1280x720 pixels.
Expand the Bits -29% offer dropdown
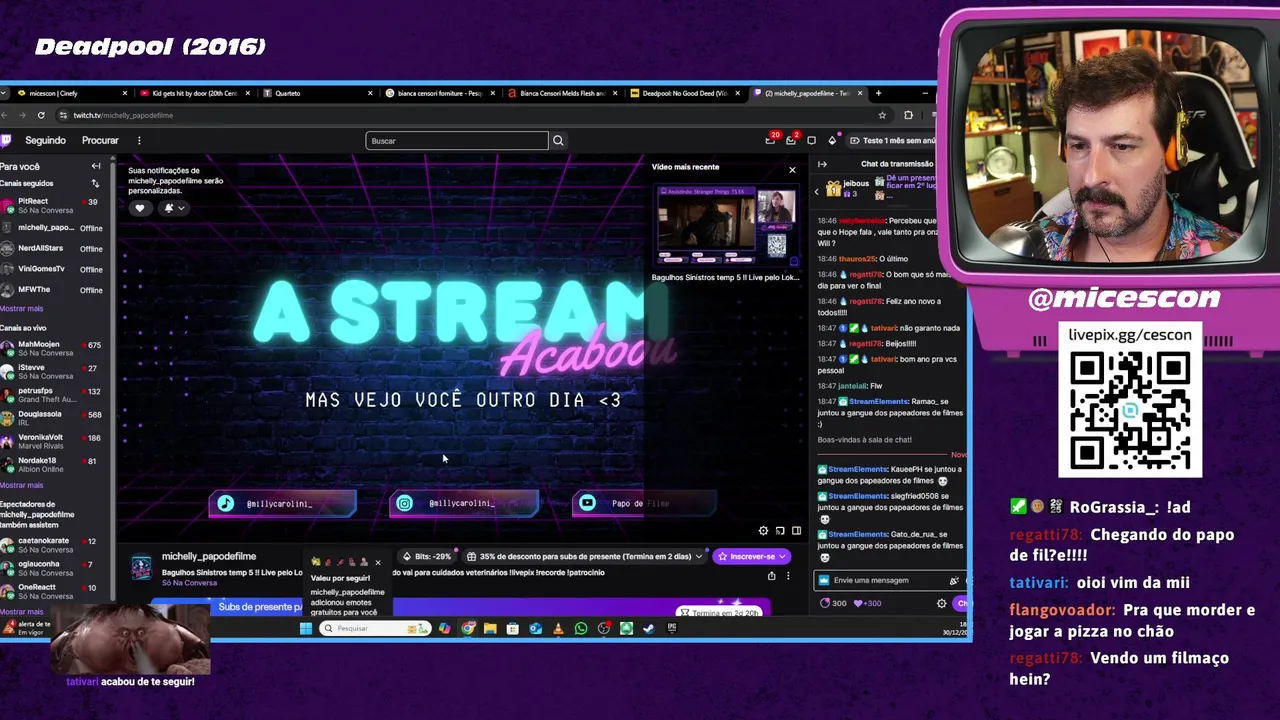[426, 556]
